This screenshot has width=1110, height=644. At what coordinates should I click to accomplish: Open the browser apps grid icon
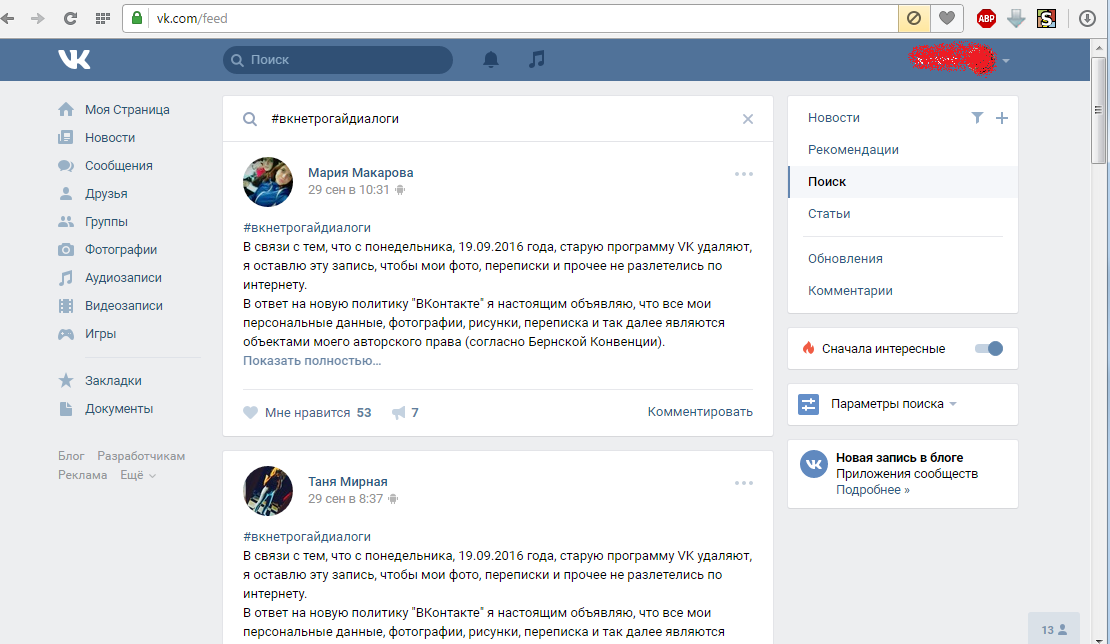(x=103, y=18)
